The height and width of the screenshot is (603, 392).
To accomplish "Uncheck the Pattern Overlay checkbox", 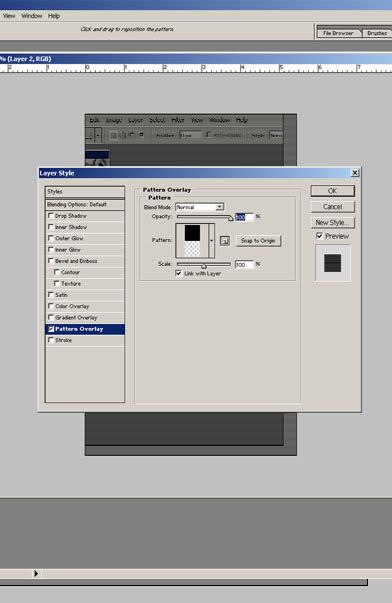I will (x=51, y=329).
